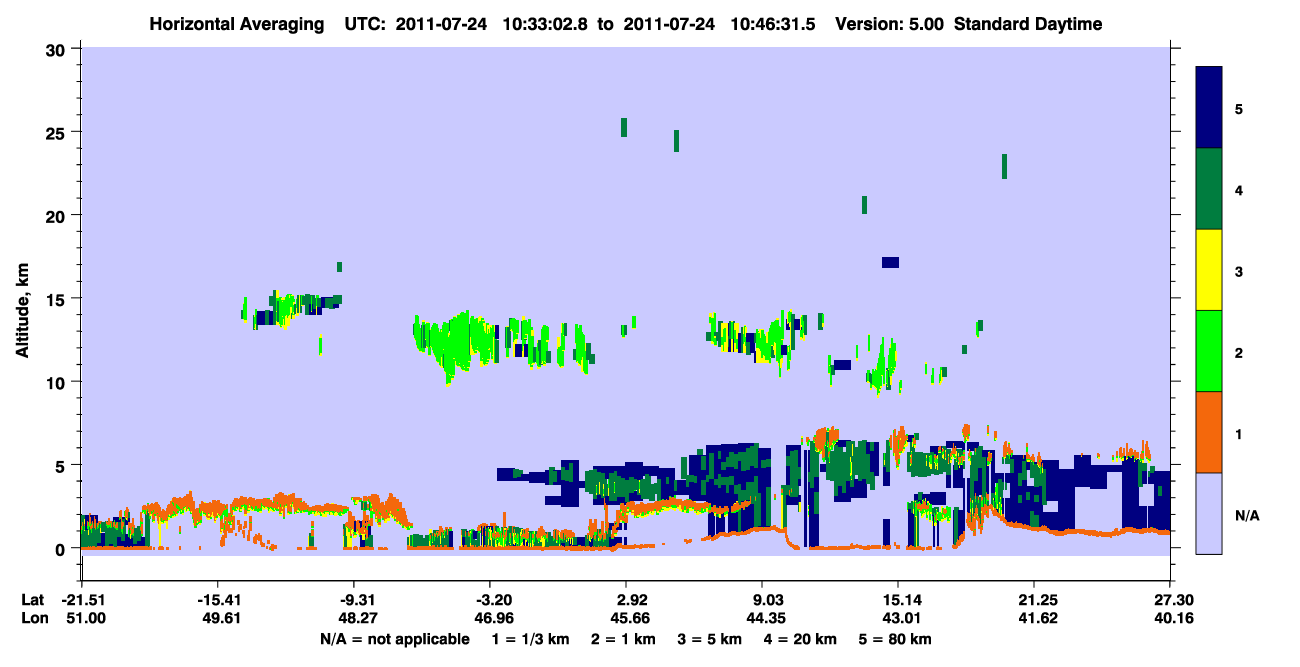
Task: Click legend text 'N/A = not applicable'
Action: [394, 639]
